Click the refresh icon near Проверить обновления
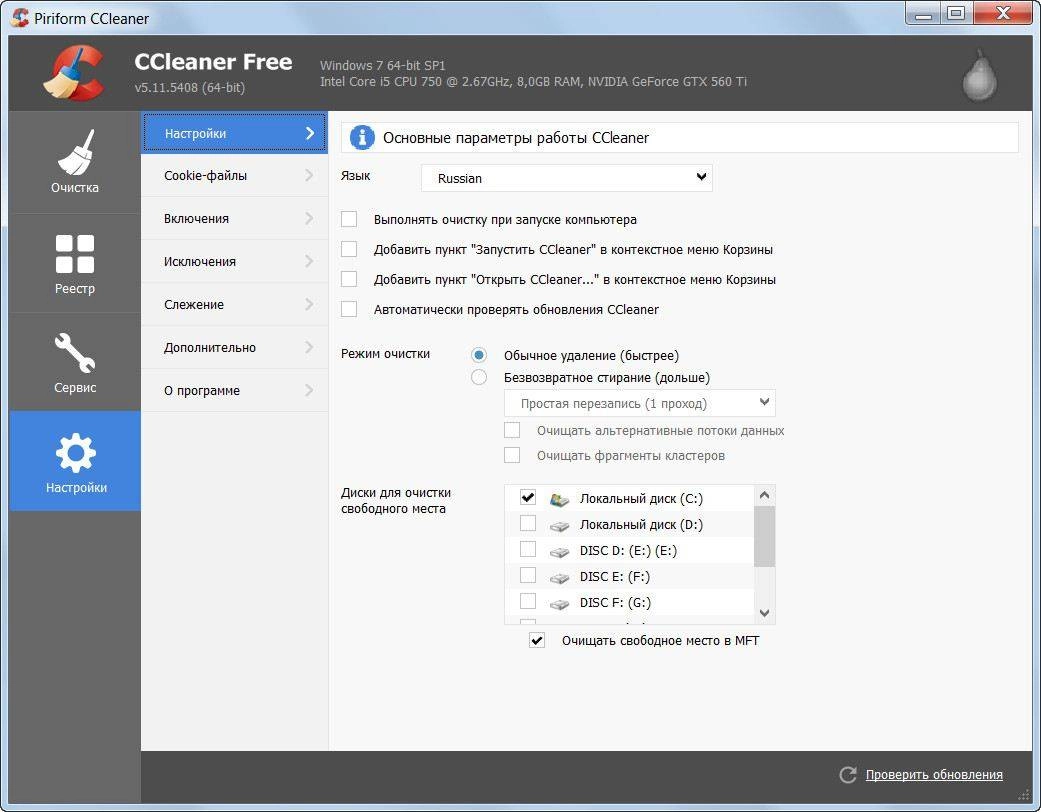 pyautogui.click(x=848, y=774)
